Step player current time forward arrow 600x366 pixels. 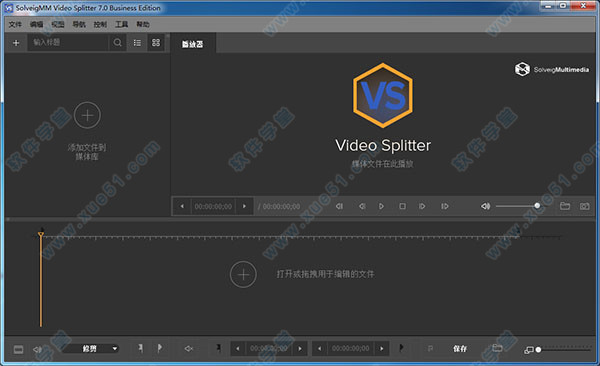[x=244, y=206]
